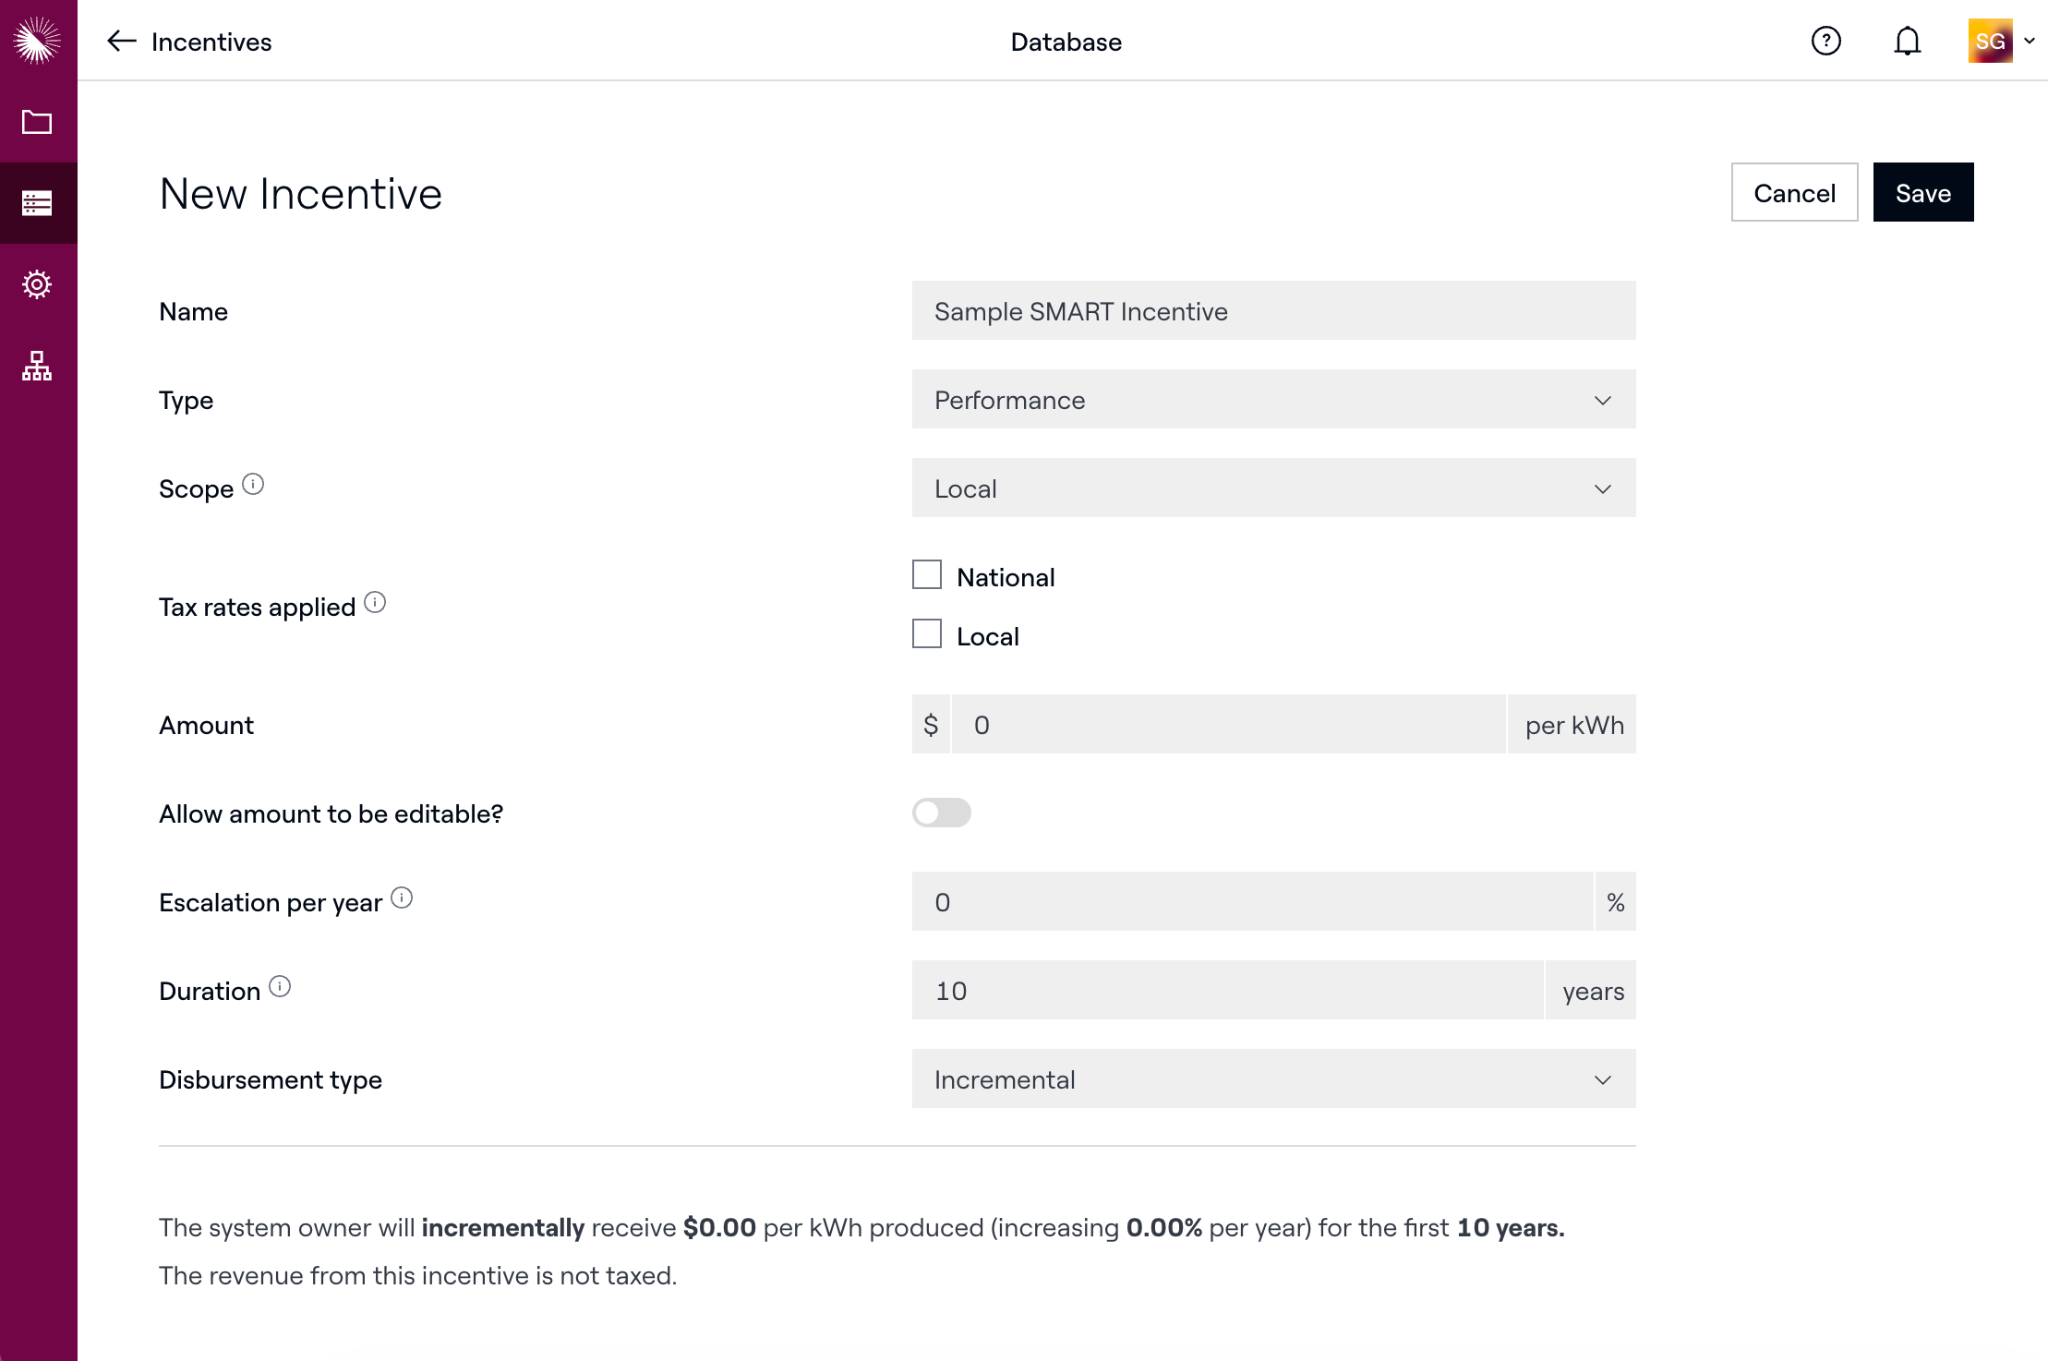
Task: Open the notifications bell
Action: [x=1907, y=41]
